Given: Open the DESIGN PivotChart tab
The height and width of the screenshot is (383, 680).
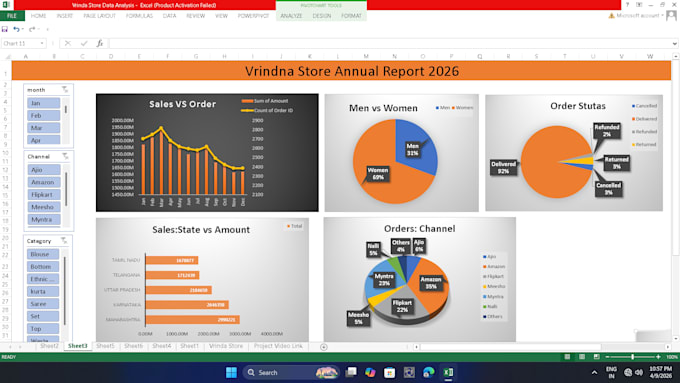Looking at the screenshot, I should (x=322, y=16).
